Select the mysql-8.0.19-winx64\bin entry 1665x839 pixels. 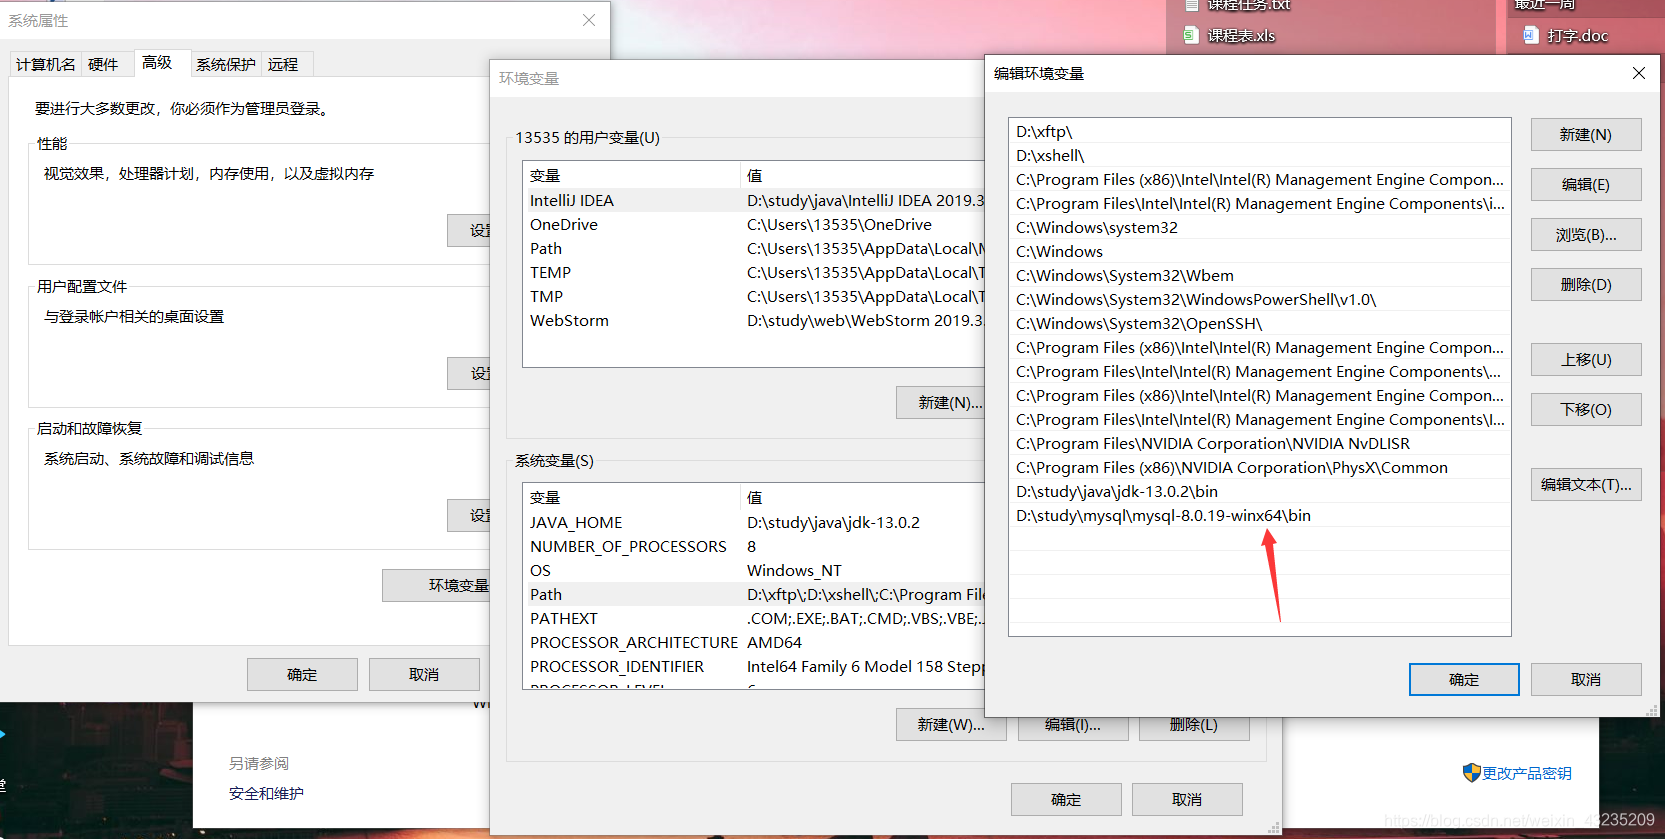1260,516
